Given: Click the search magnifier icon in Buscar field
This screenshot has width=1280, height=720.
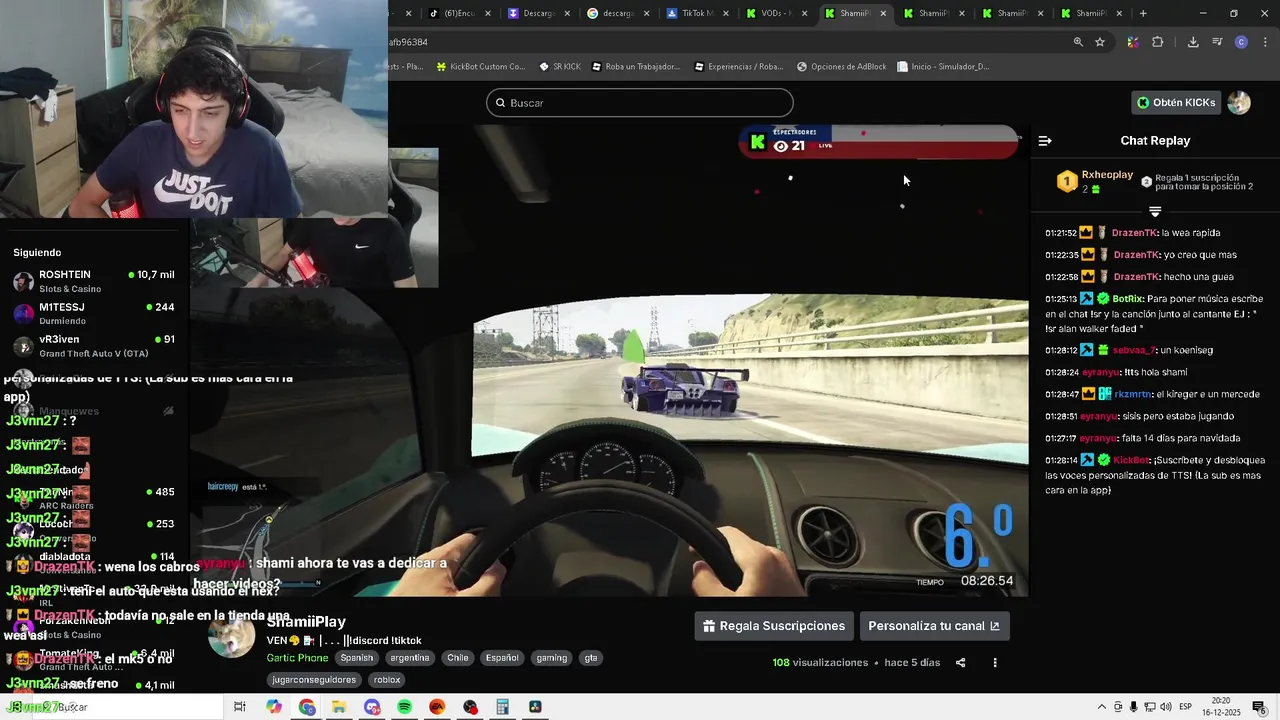Looking at the screenshot, I should click(x=500, y=103).
